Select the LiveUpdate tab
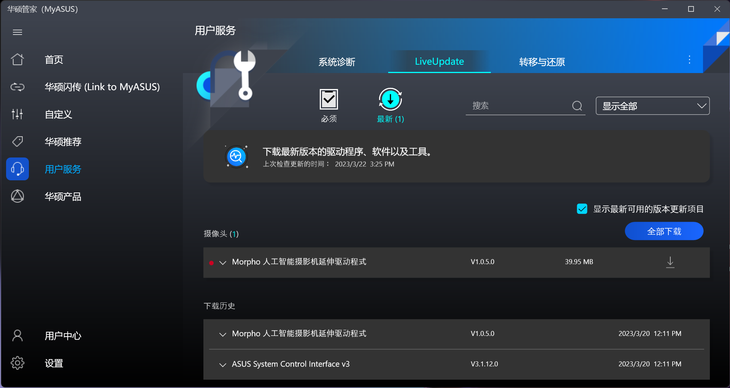Viewport: 730px width, 388px height. click(439, 61)
